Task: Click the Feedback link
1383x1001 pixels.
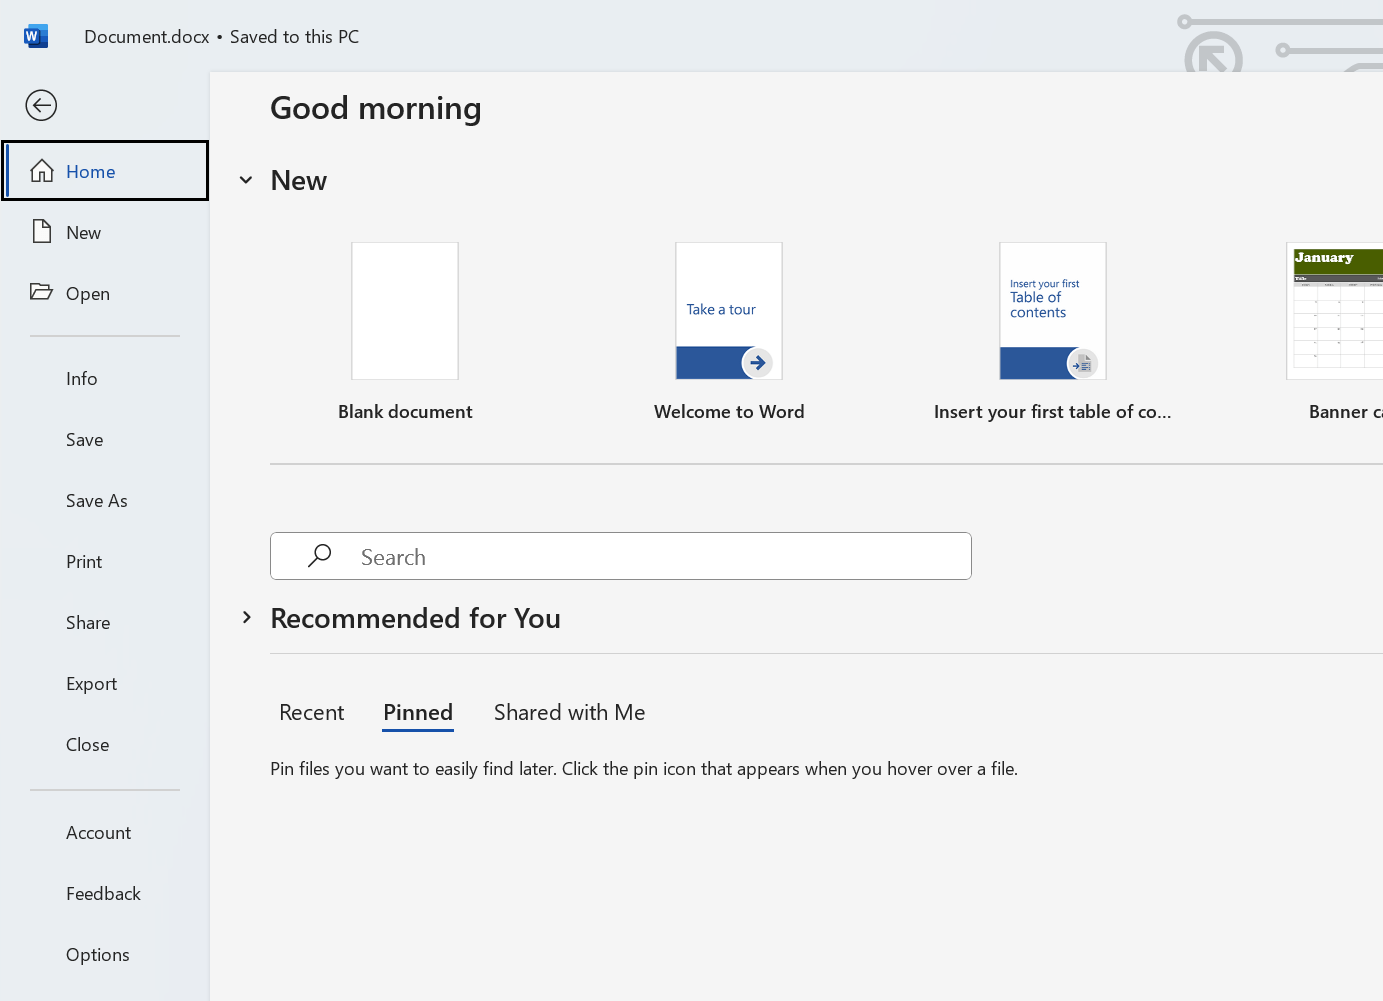Action: (103, 893)
